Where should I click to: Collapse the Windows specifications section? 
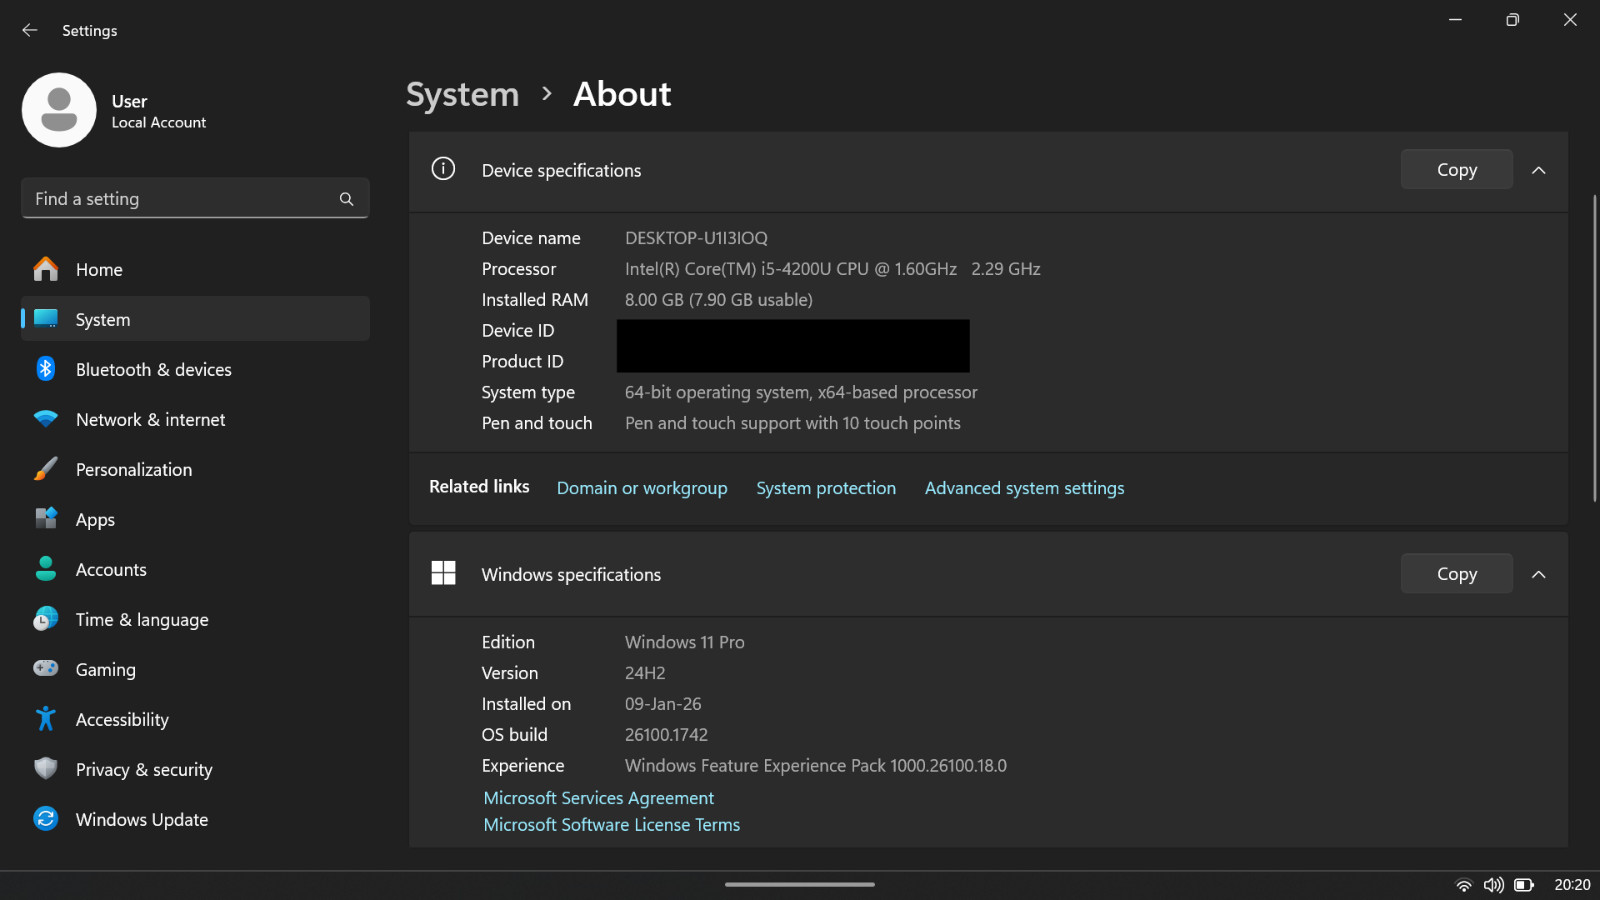coord(1539,575)
